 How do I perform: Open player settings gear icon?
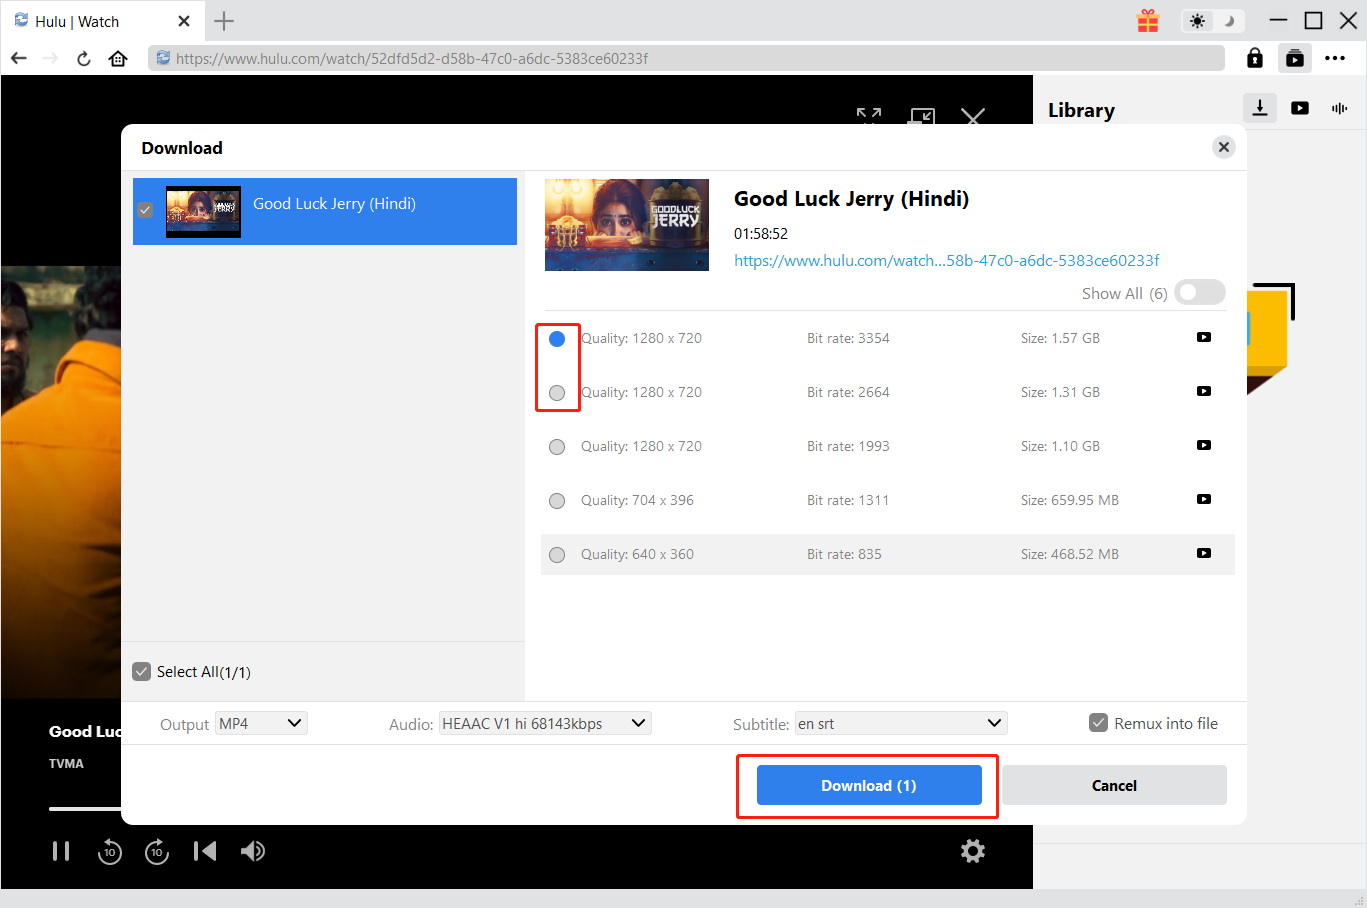pyautogui.click(x=972, y=851)
